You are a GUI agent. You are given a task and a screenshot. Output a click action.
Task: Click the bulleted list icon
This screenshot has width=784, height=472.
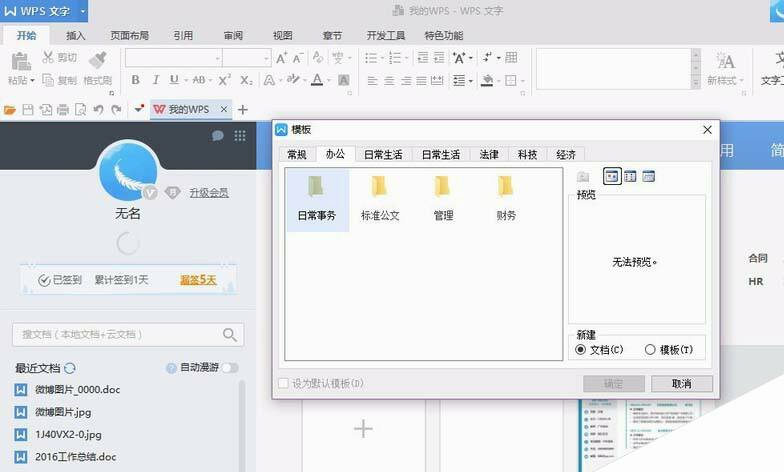point(370,58)
